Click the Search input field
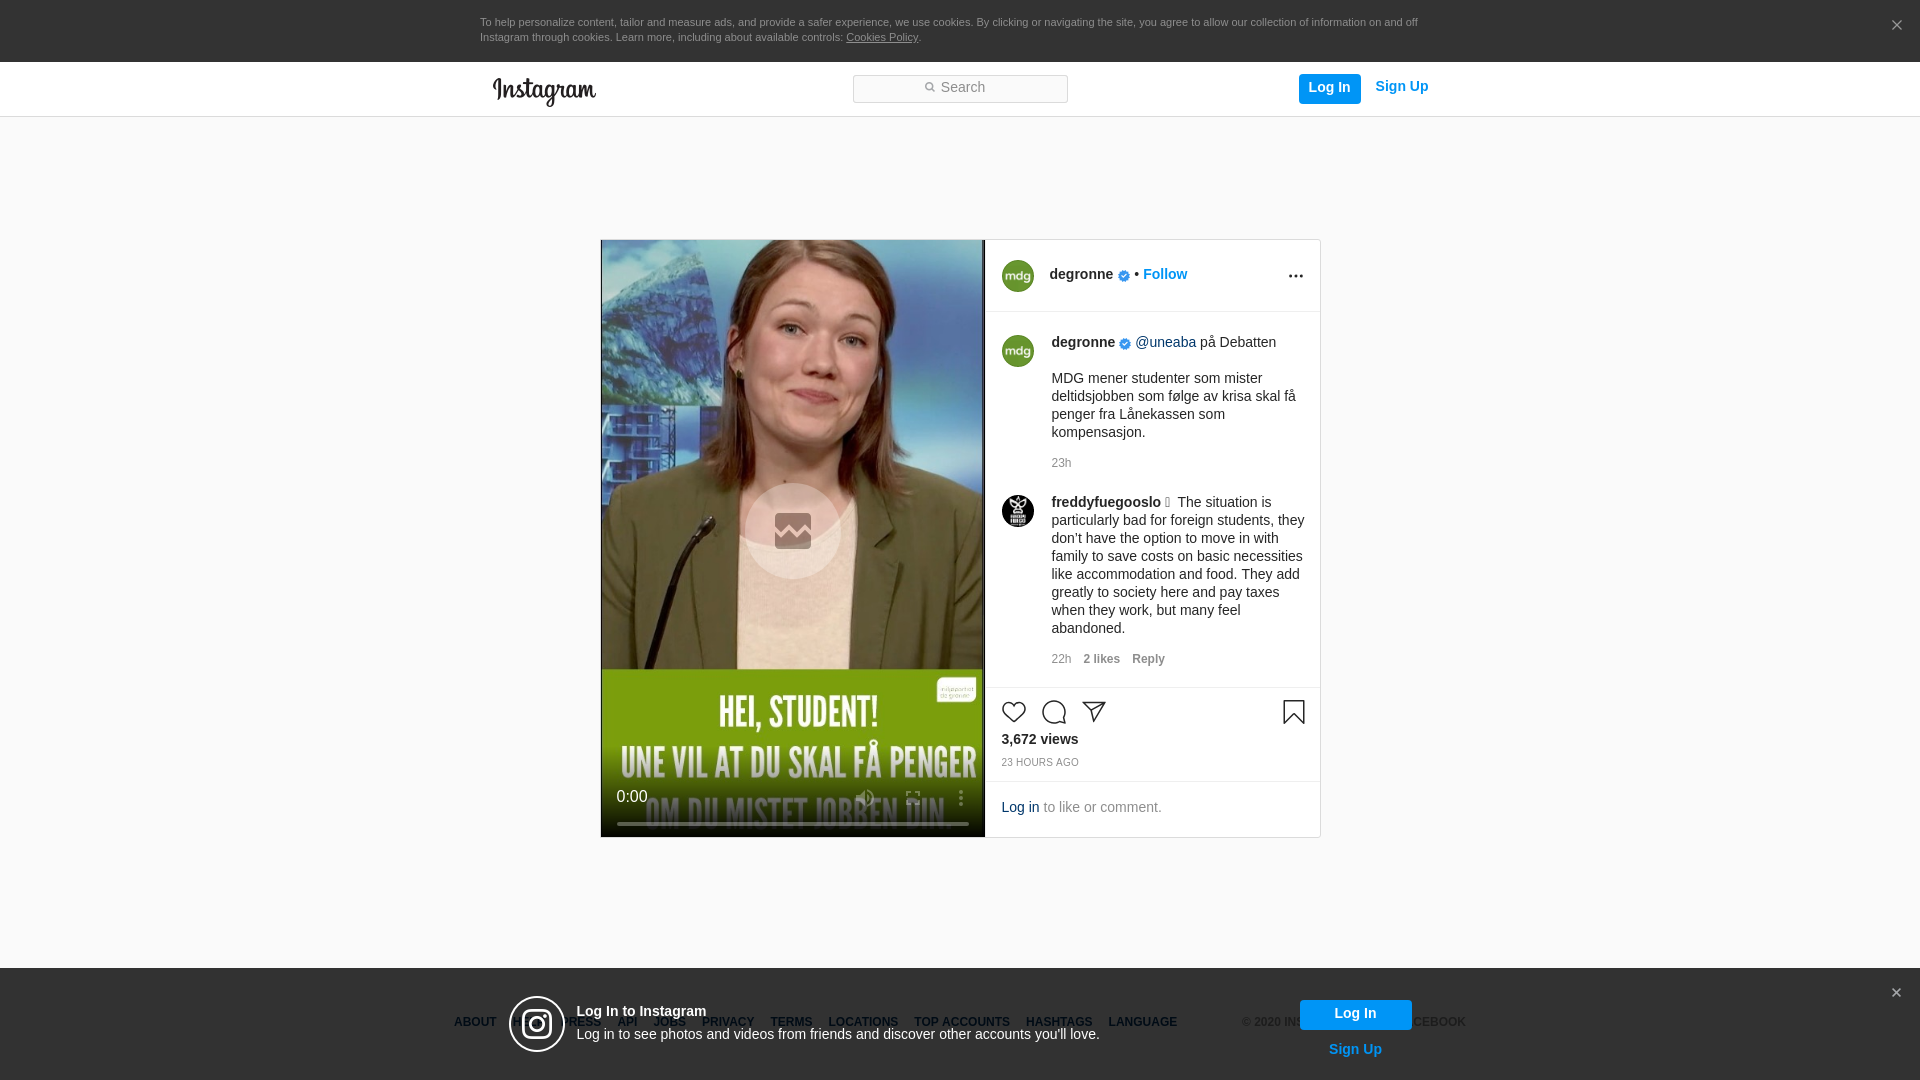1920x1080 pixels. click(960, 89)
